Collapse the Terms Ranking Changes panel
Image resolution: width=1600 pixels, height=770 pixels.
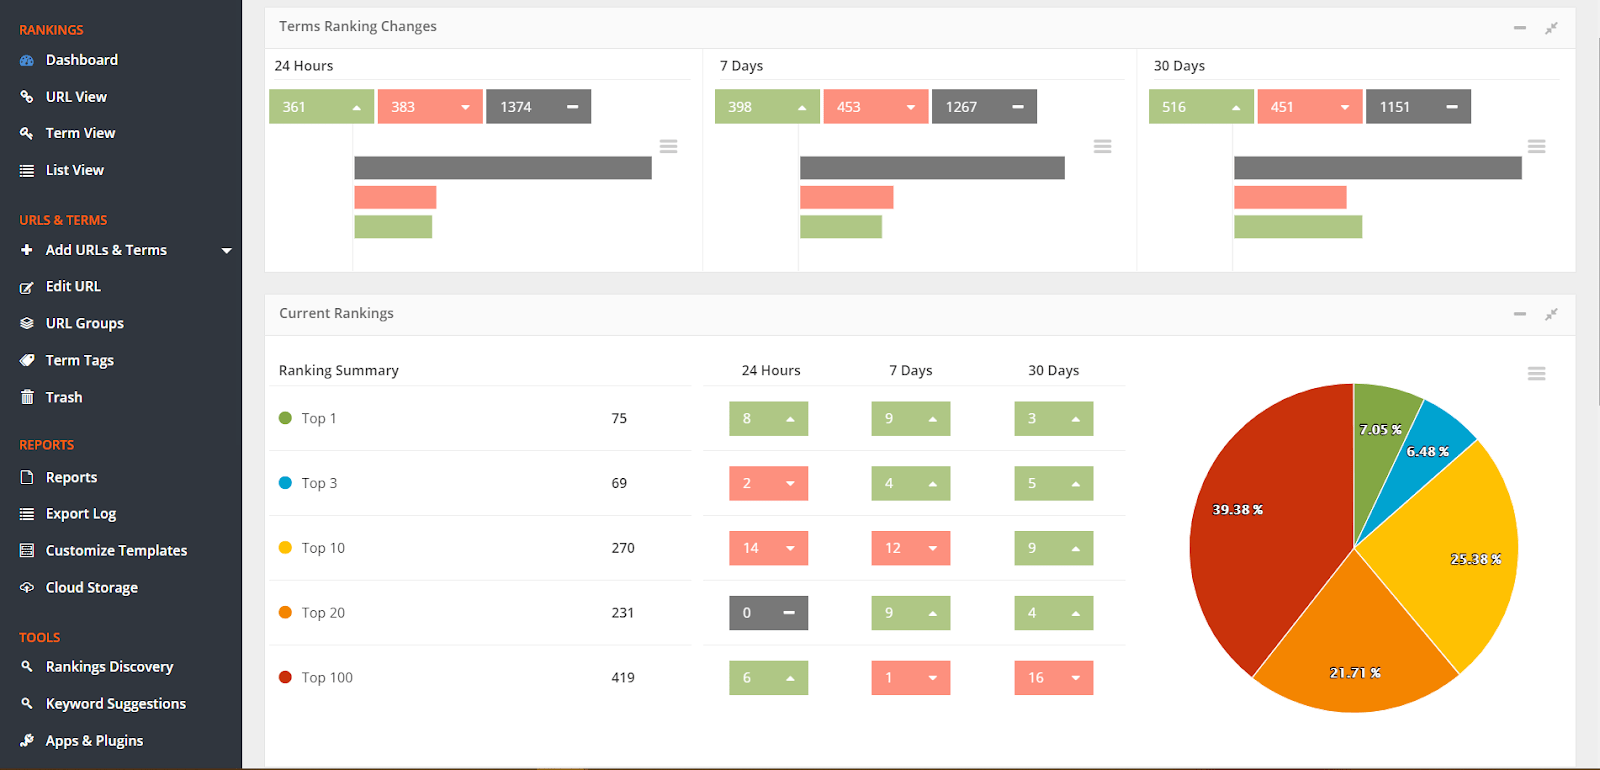[x=1519, y=28]
